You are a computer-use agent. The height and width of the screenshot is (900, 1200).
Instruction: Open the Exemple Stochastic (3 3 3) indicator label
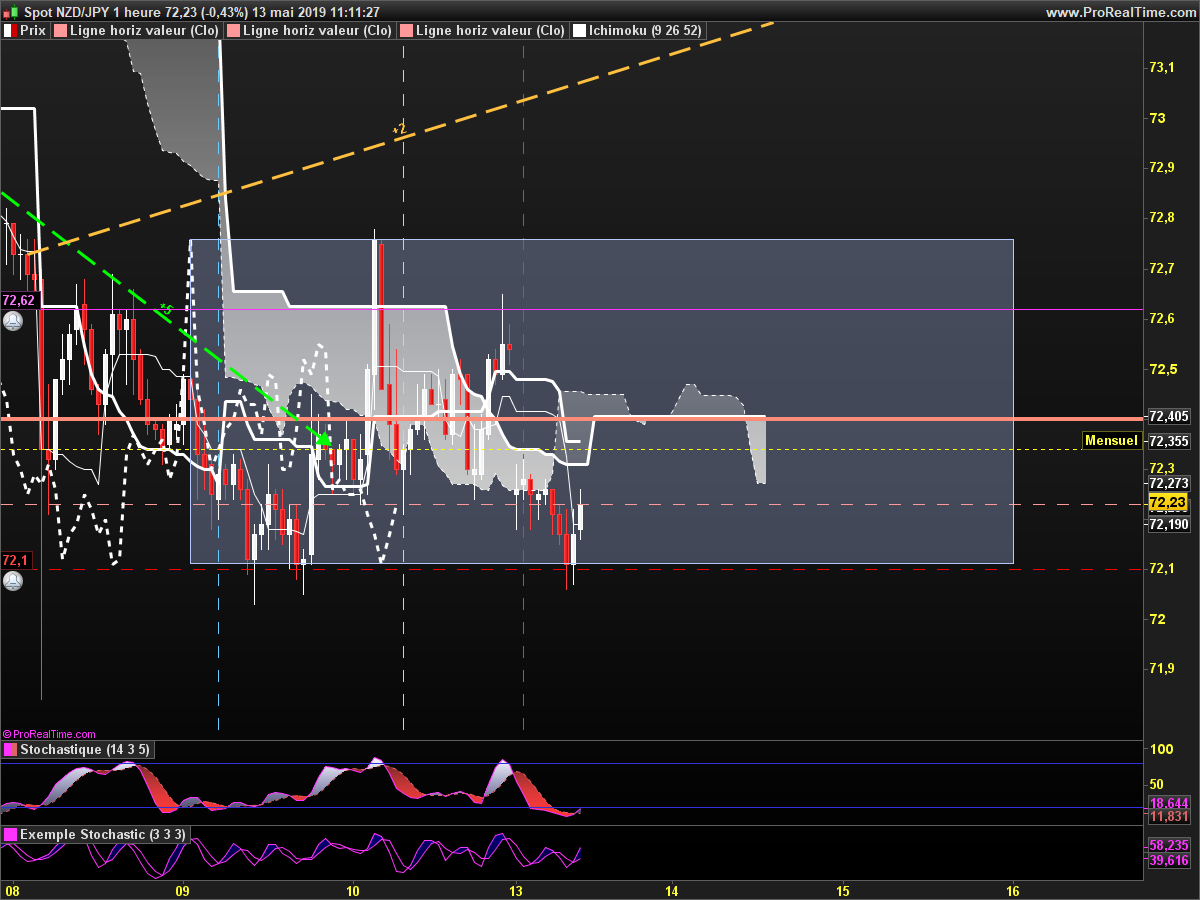pos(95,834)
